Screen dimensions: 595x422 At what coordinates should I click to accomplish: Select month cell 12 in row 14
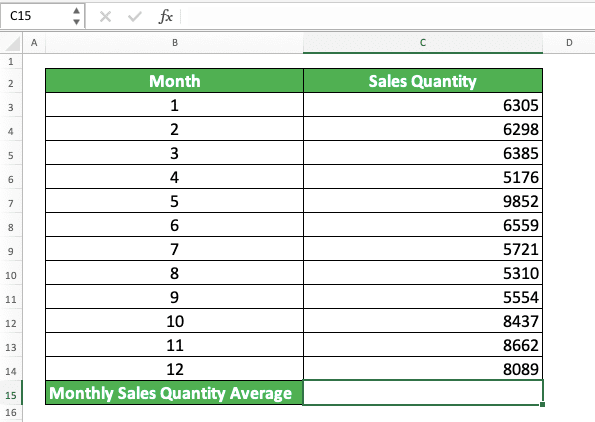coord(175,369)
